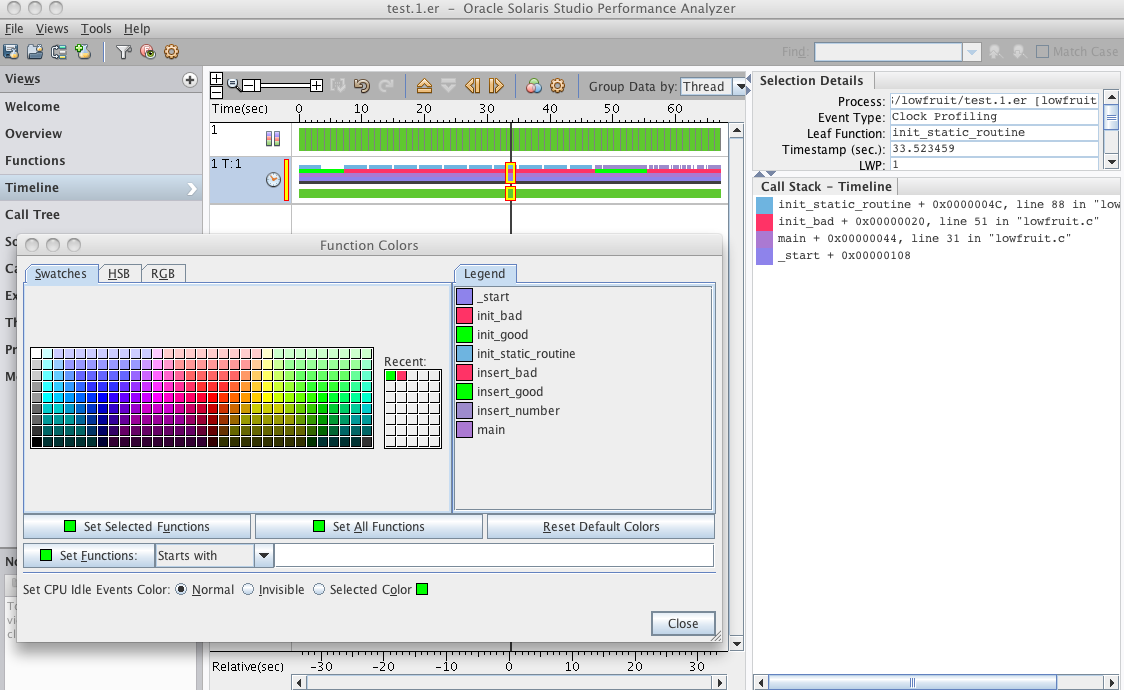This screenshot has width=1124, height=690.
Task: Click the Aggregate Experiments toolbar icon
Action: pos(83,52)
